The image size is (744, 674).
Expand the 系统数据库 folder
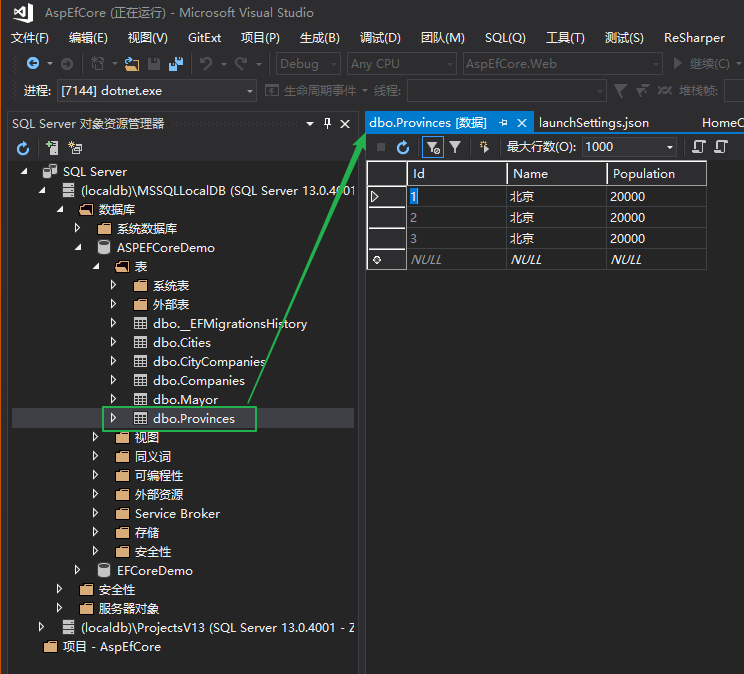[77, 228]
